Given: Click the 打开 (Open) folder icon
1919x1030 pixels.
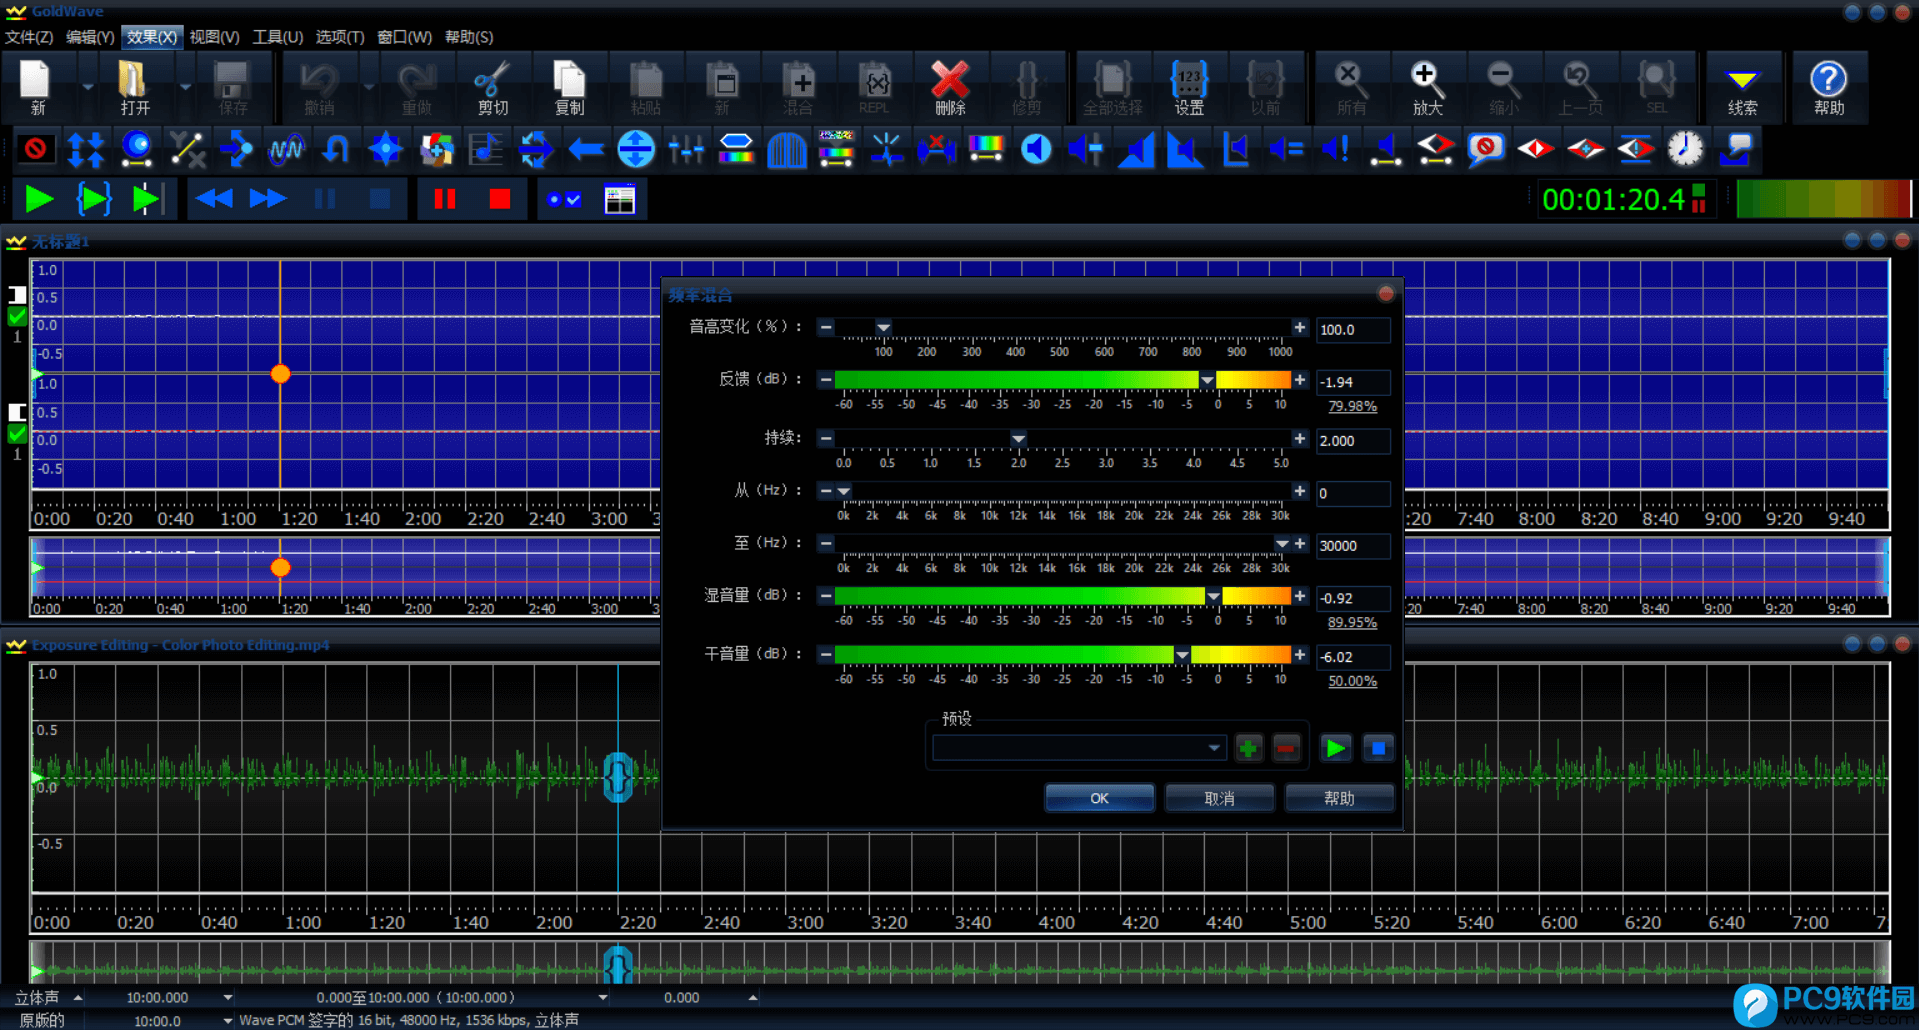Looking at the screenshot, I should 134,87.
